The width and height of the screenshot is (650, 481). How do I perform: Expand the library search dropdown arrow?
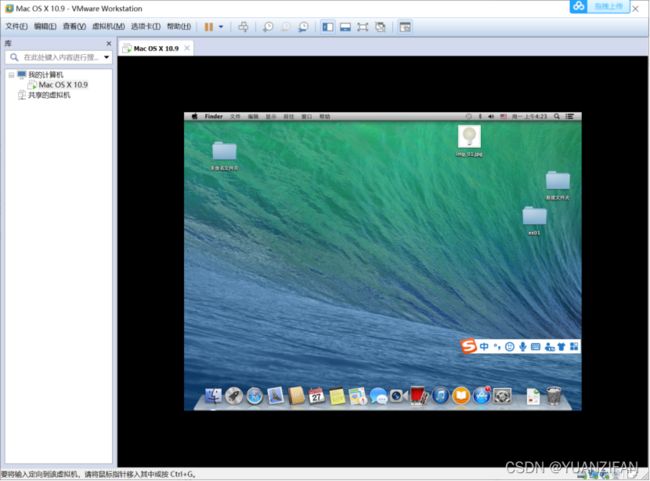click(107, 57)
